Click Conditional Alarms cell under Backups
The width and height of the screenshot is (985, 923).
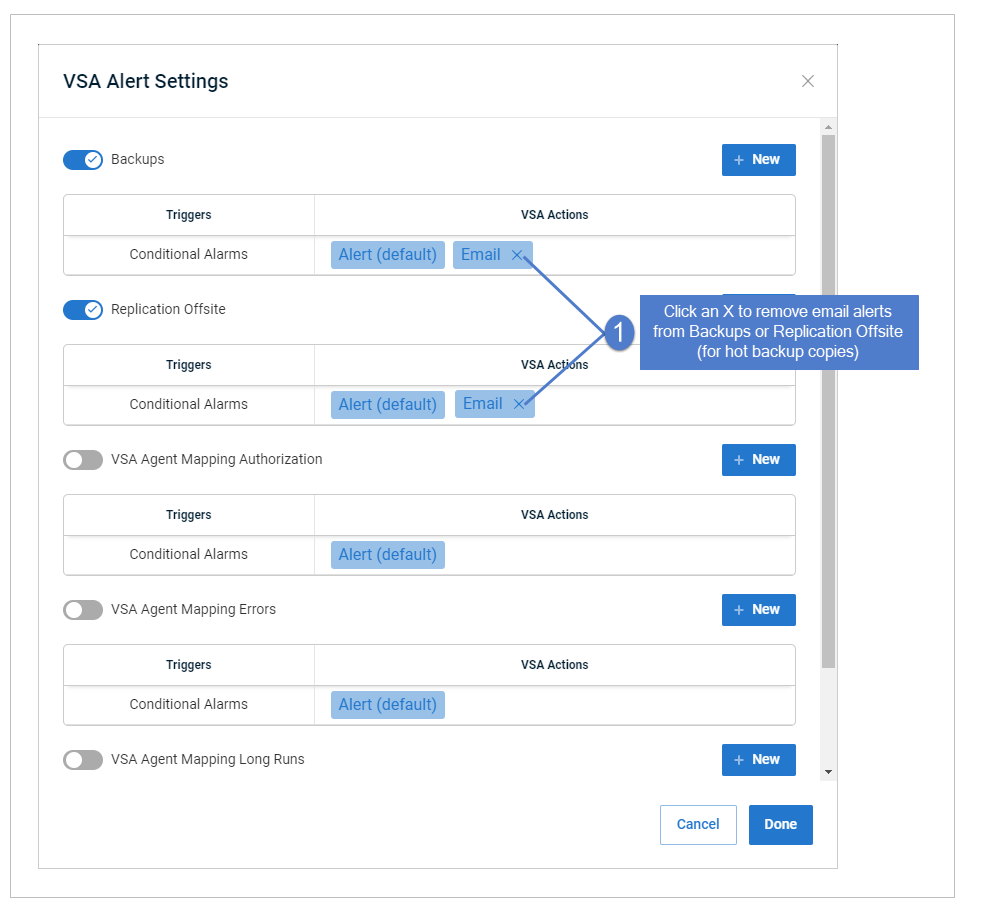click(x=188, y=254)
